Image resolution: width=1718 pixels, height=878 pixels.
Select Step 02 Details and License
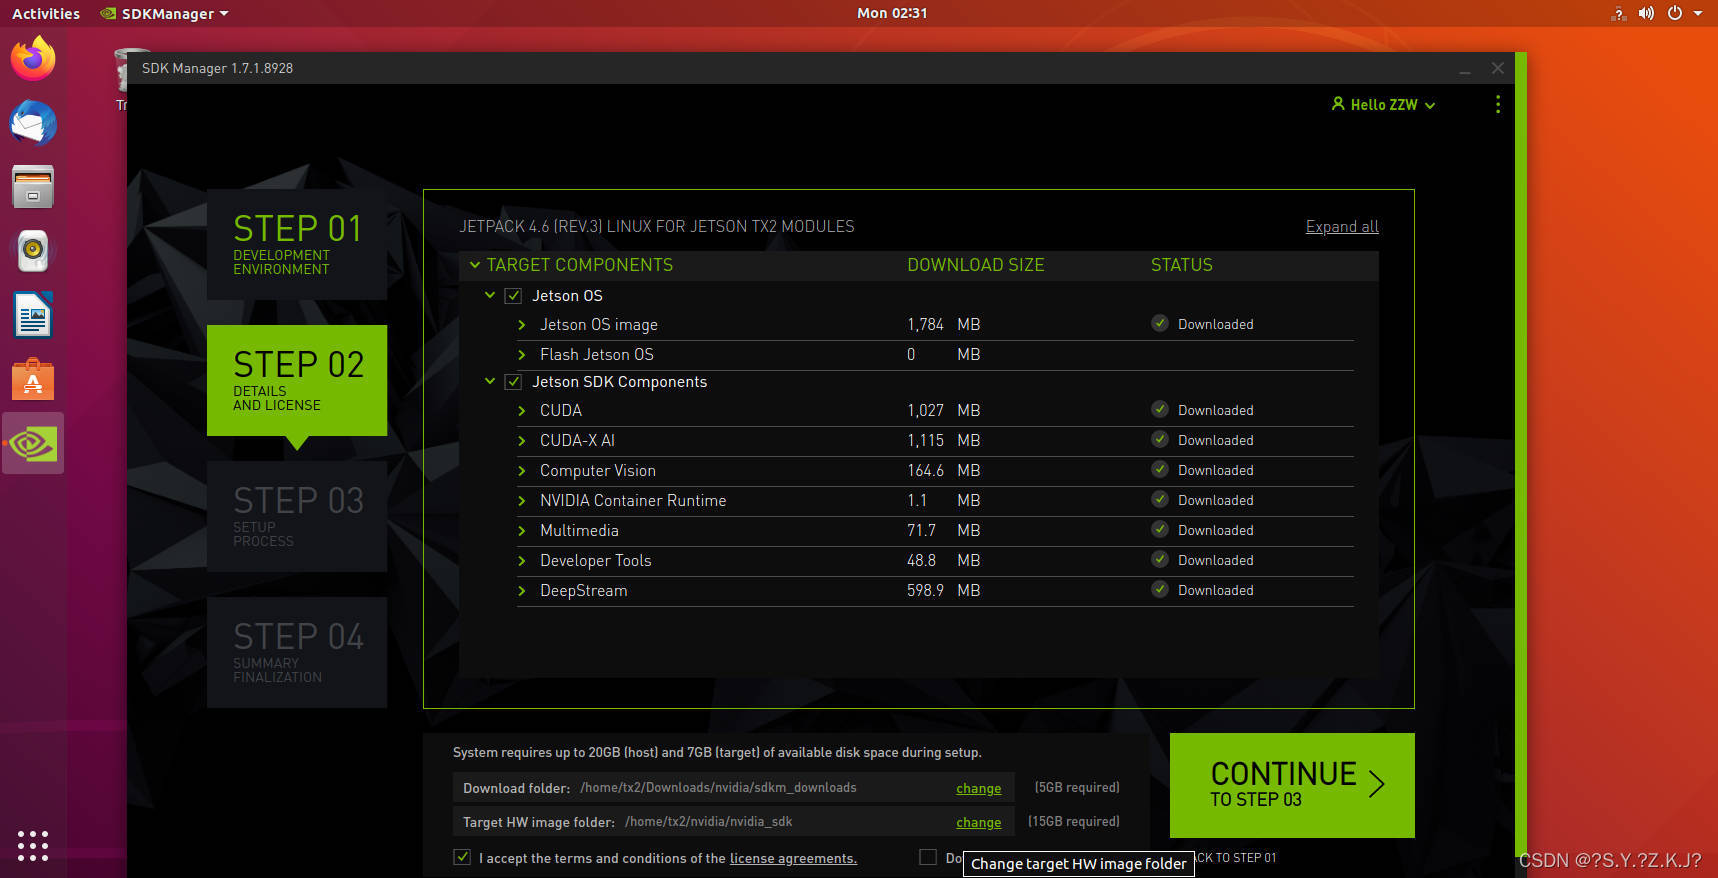[297, 380]
